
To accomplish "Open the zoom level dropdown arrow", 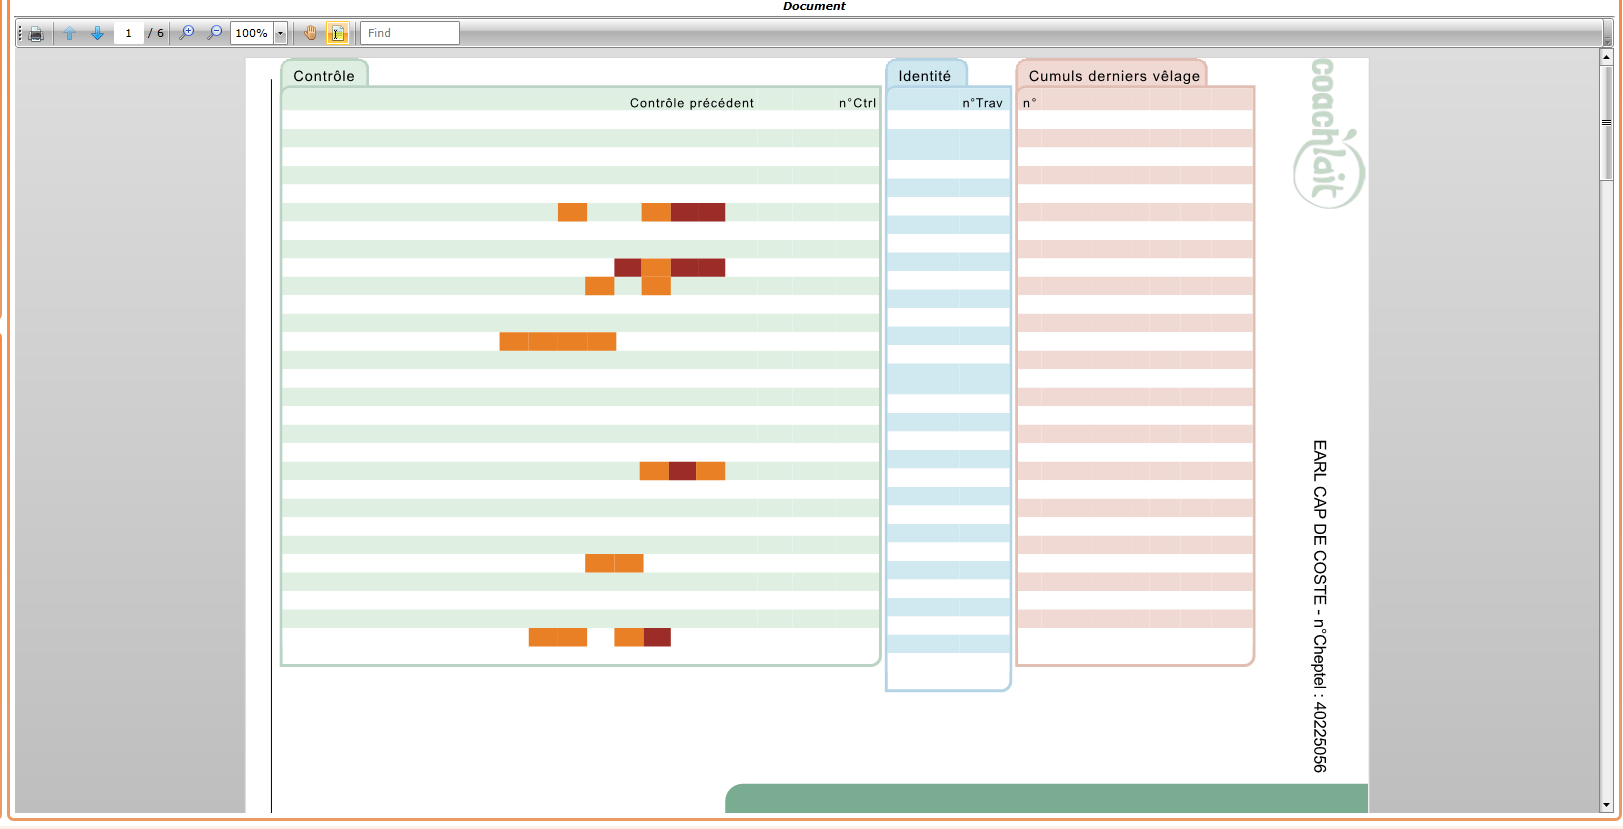I will 281,33.
